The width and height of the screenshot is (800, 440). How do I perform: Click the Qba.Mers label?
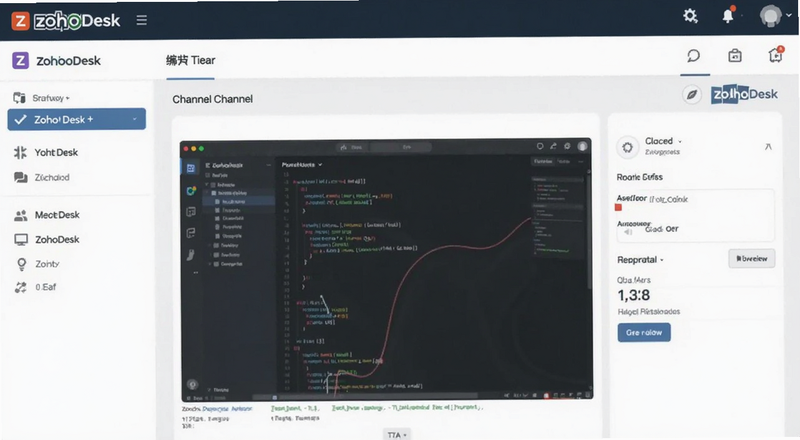pyautogui.click(x=634, y=280)
